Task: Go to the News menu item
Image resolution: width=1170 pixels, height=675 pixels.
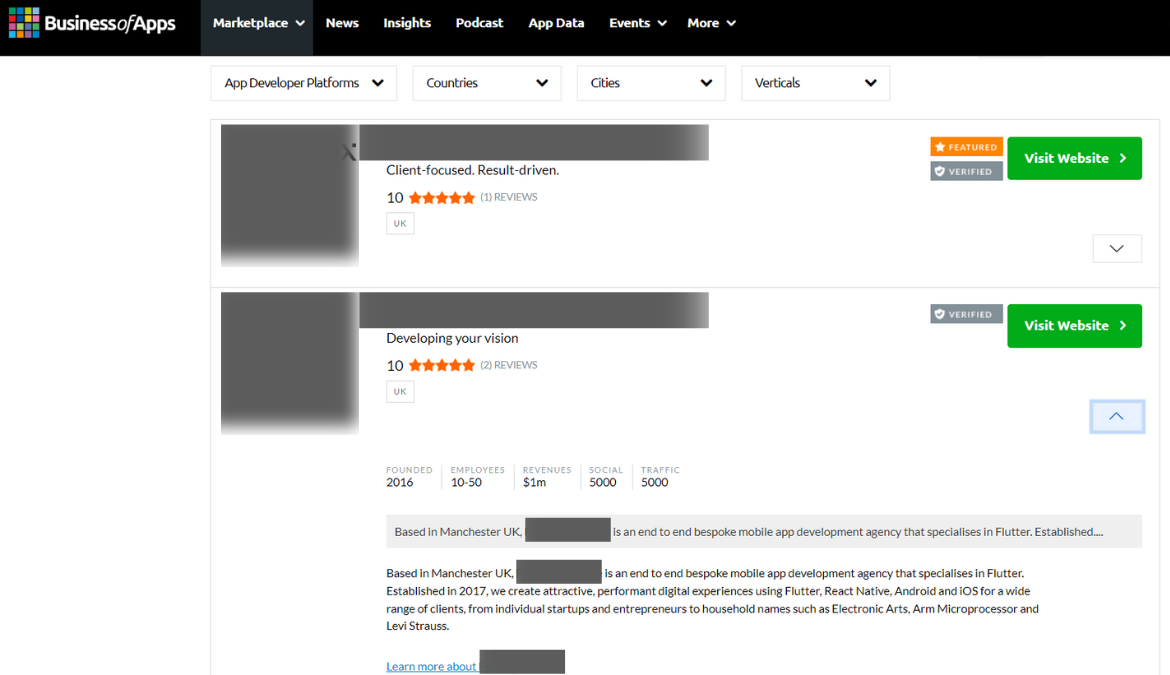Action: coord(342,22)
